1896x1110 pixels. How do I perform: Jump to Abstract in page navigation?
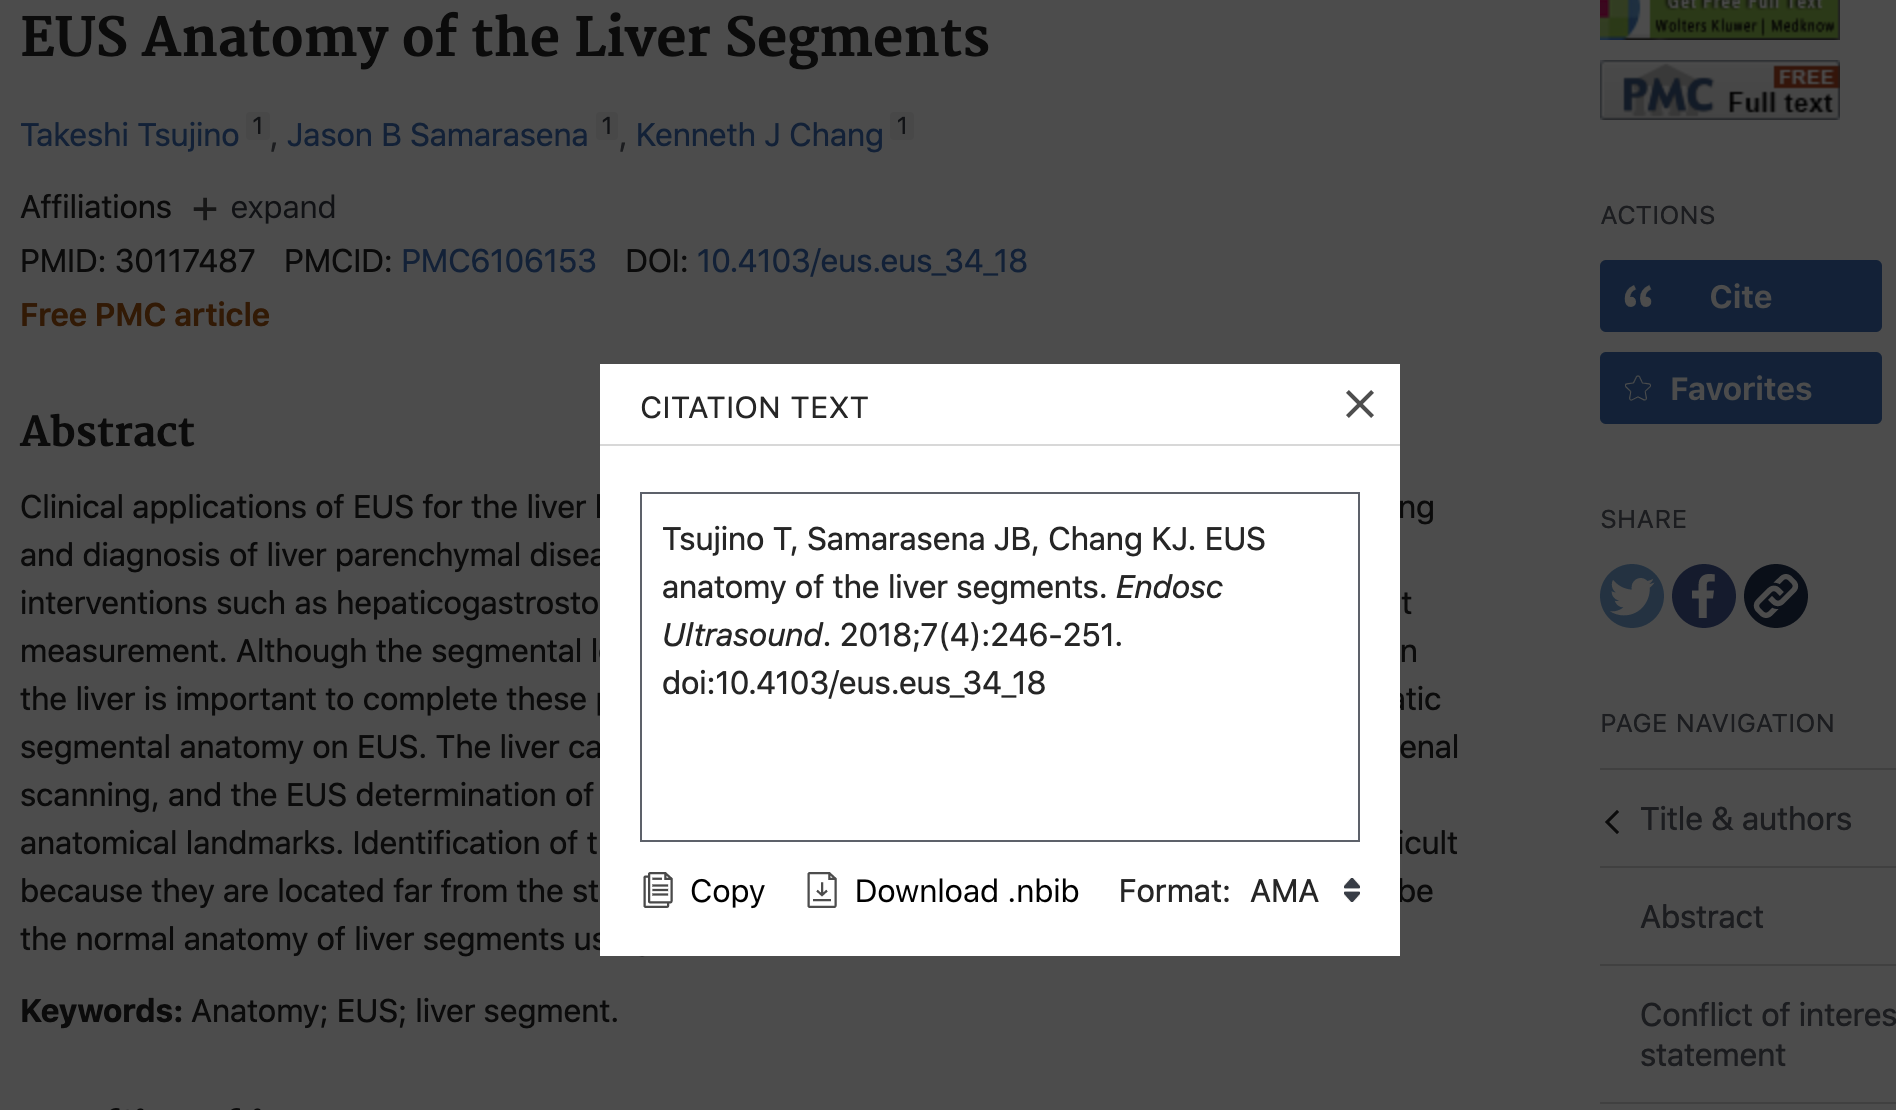click(1701, 917)
